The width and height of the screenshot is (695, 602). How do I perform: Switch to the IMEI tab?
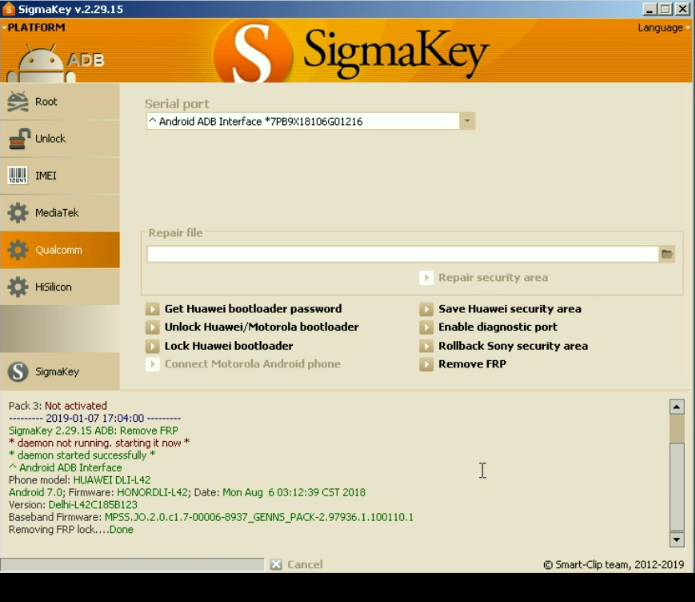point(60,176)
